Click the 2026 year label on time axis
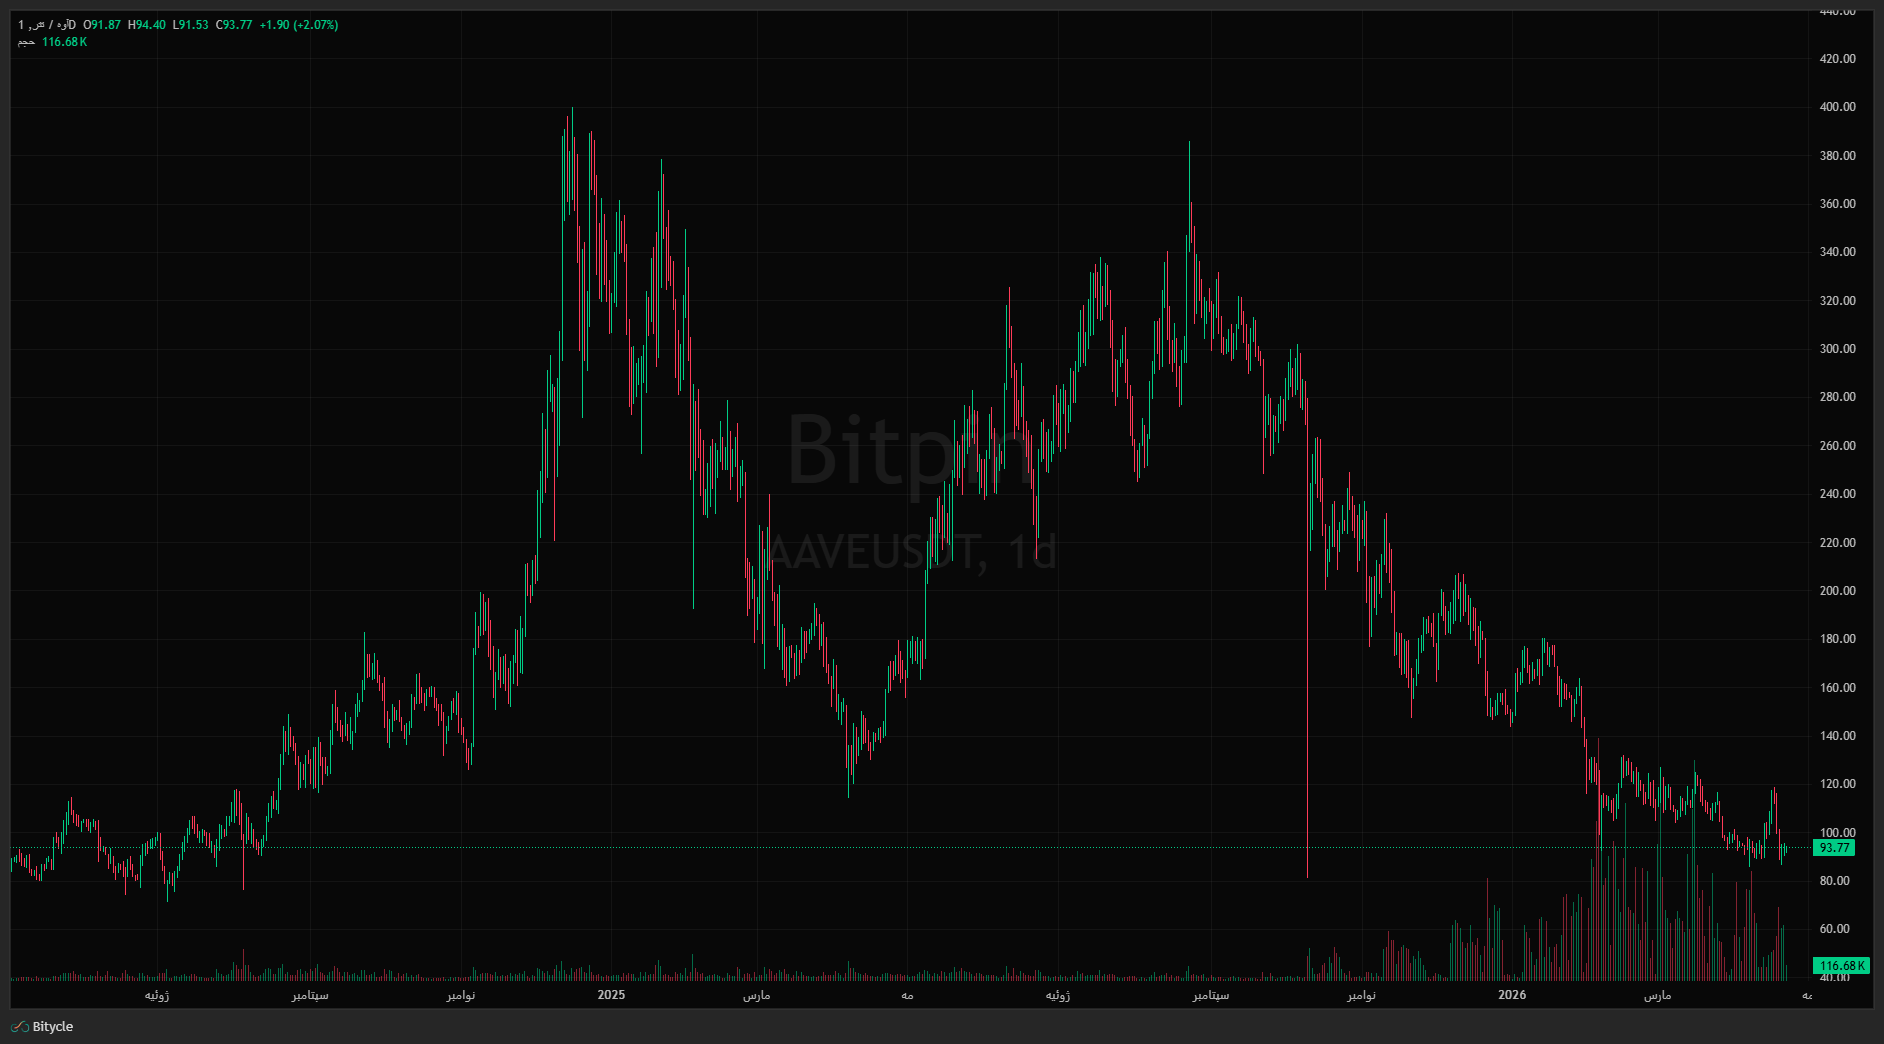Screen dimensions: 1884x1044 click(x=1512, y=995)
